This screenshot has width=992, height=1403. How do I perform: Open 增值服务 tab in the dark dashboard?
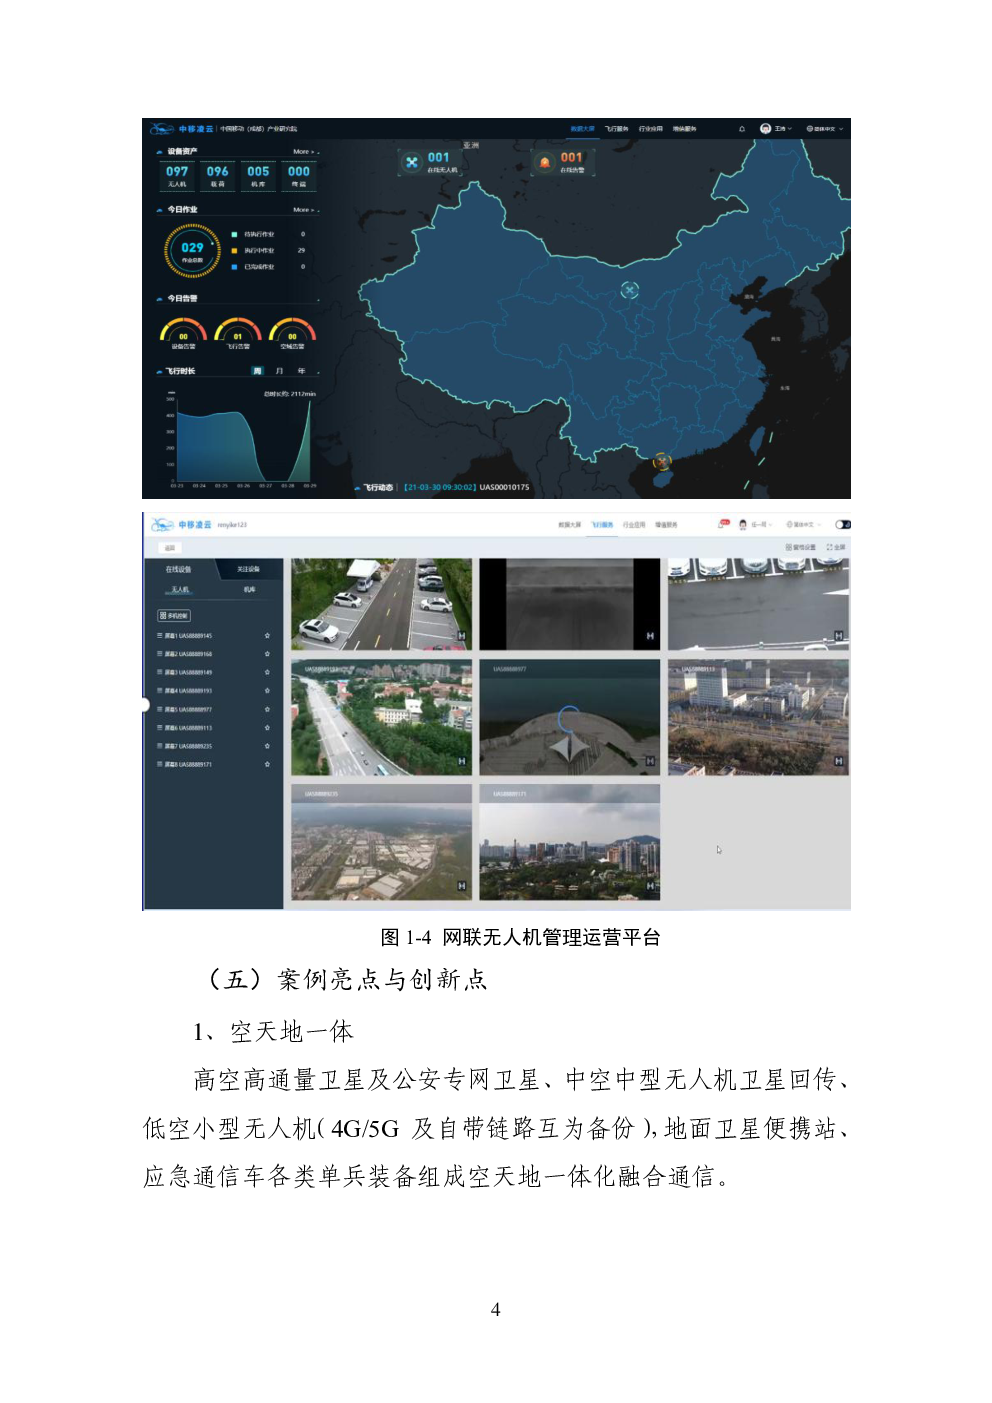pos(684,129)
